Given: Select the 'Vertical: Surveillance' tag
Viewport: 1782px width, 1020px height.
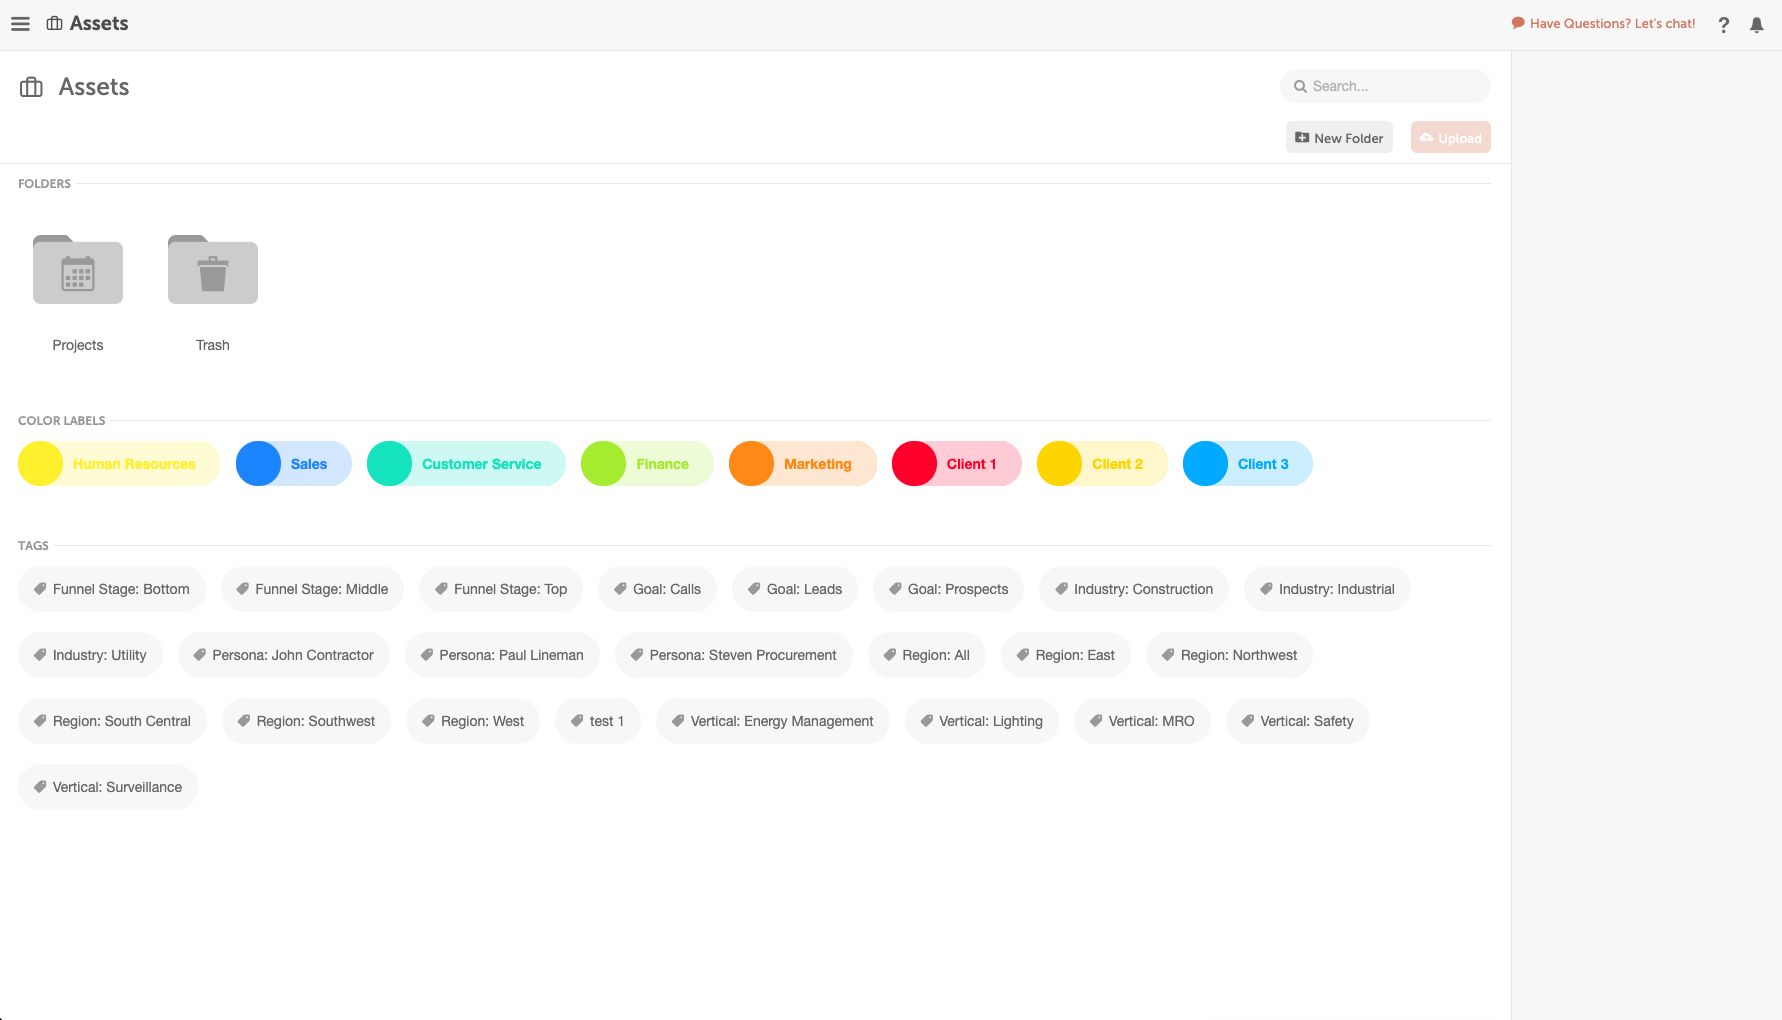Looking at the screenshot, I should 107,787.
